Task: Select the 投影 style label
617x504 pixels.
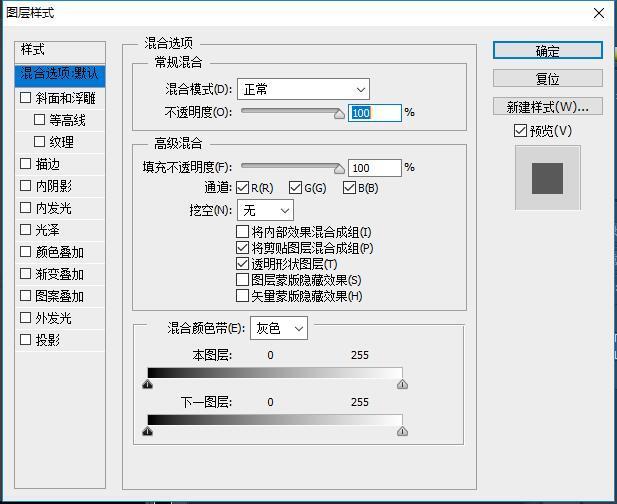Action: click(x=48, y=340)
